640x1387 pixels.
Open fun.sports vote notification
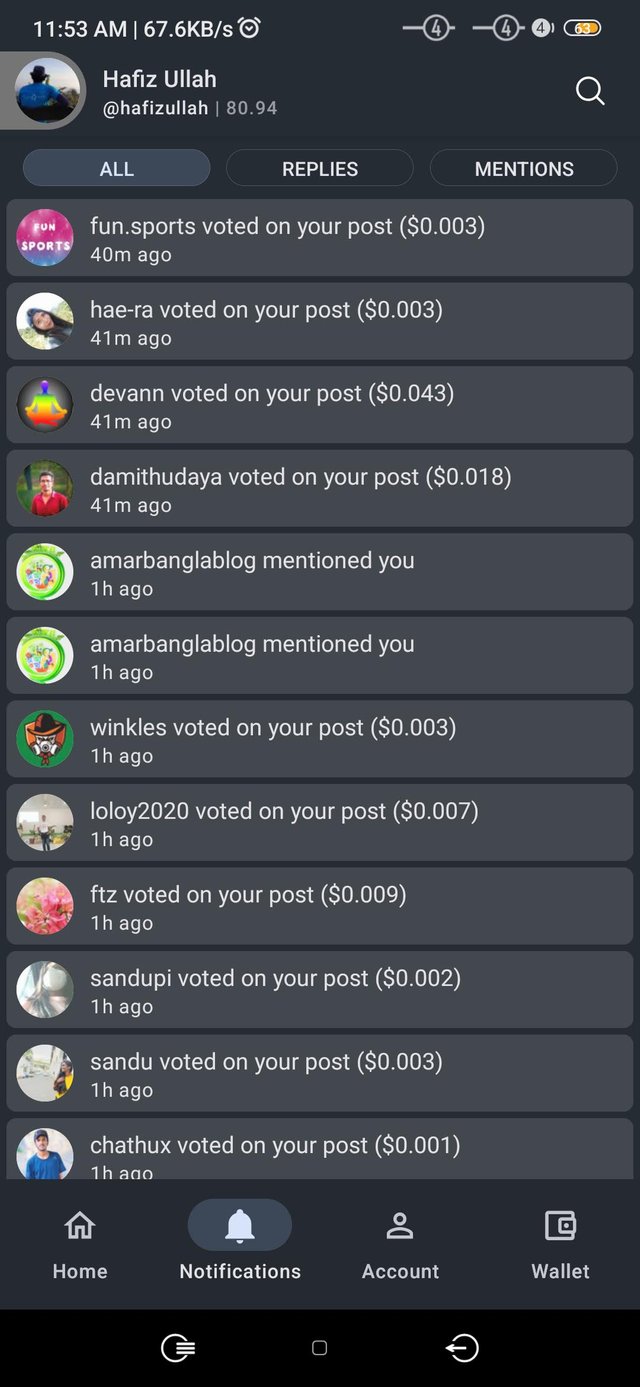point(320,238)
